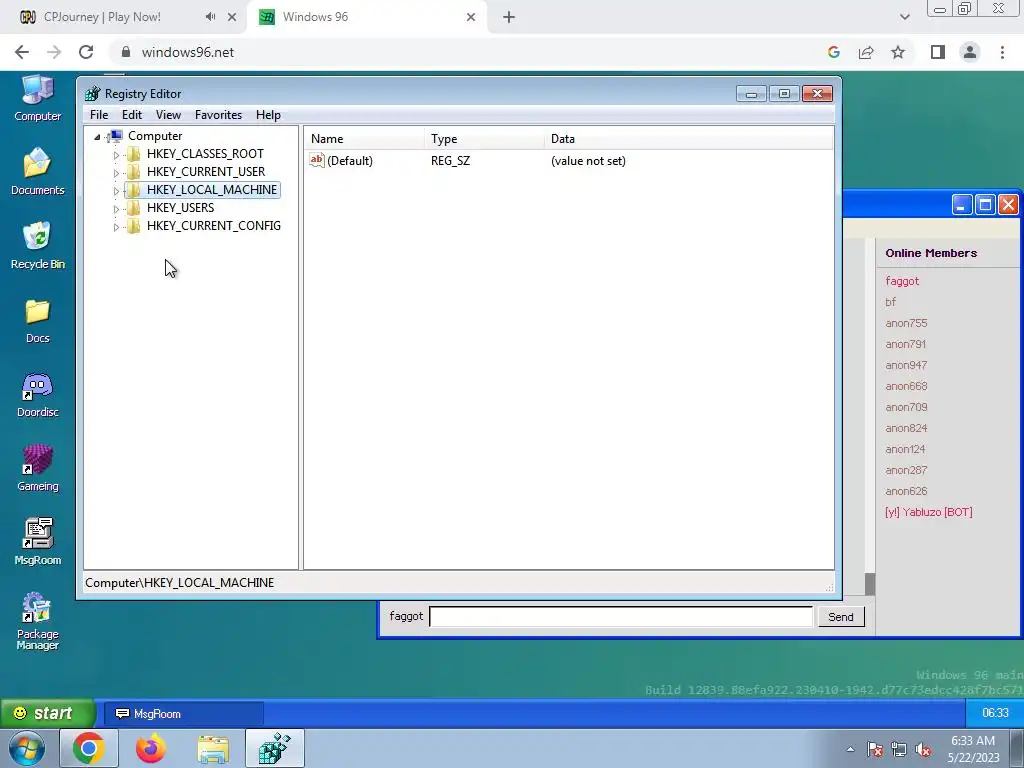Open the Chrome side panel
This screenshot has height=768, width=1024.
point(938,52)
